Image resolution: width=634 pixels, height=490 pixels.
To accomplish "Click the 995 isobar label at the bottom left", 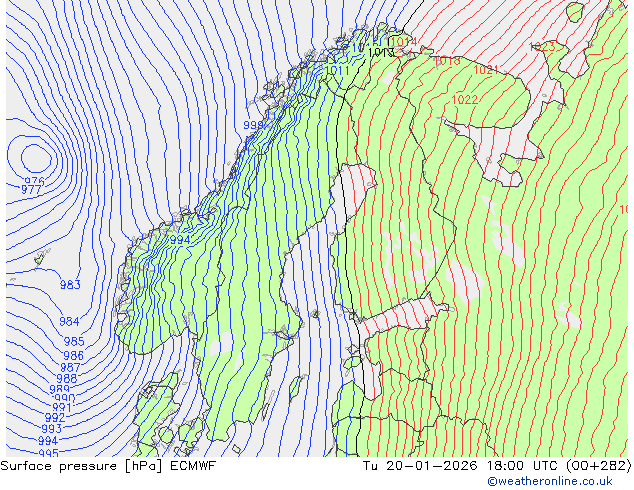I will tap(49, 453).
